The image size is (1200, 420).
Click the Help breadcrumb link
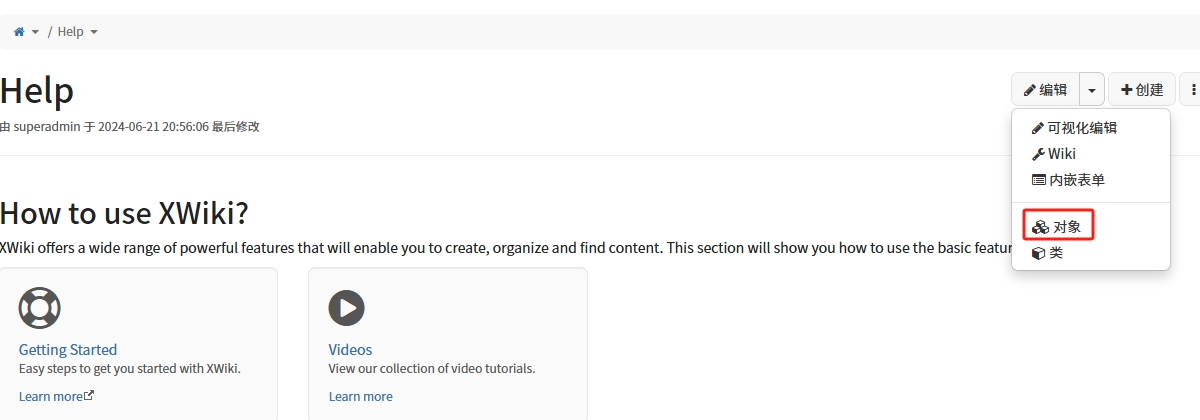coord(70,32)
